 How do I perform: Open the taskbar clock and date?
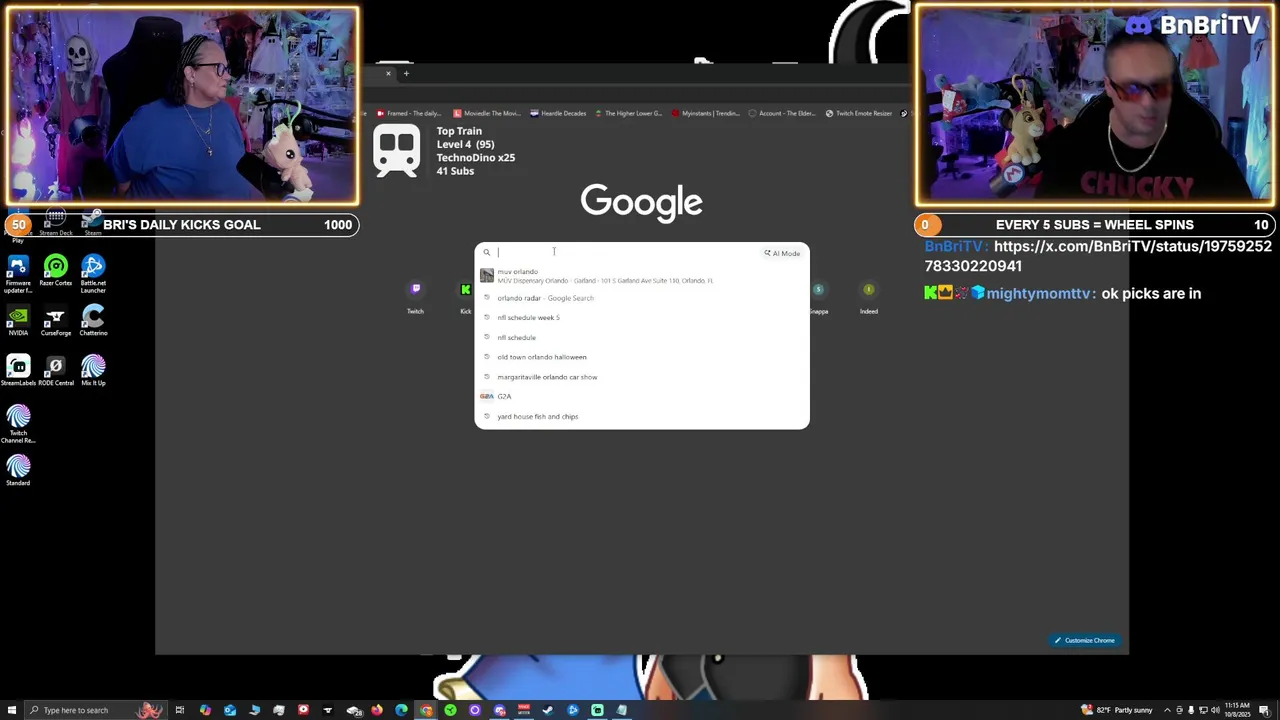pyautogui.click(x=1238, y=710)
